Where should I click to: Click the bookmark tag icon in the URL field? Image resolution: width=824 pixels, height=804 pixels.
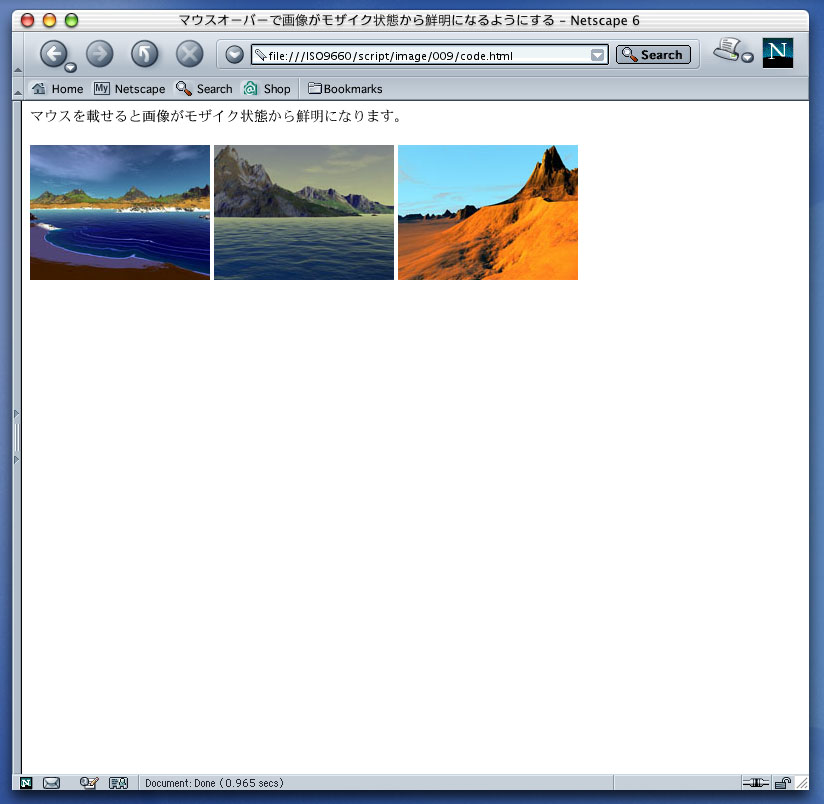[x=261, y=54]
